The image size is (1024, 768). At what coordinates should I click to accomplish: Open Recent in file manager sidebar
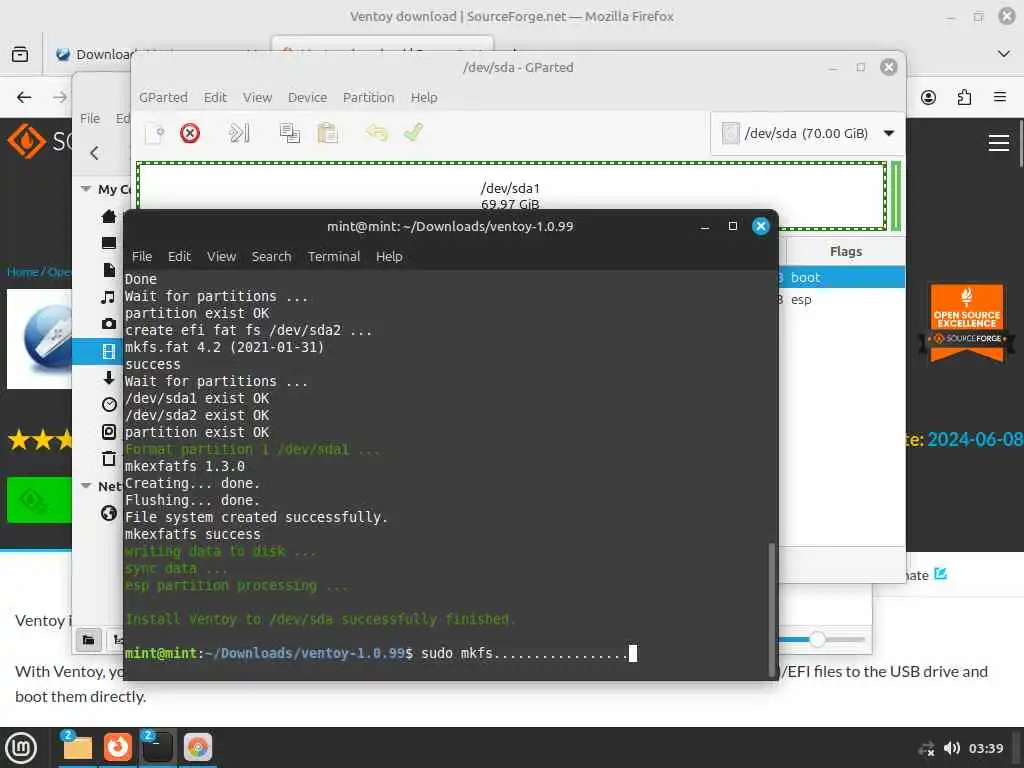point(109,405)
